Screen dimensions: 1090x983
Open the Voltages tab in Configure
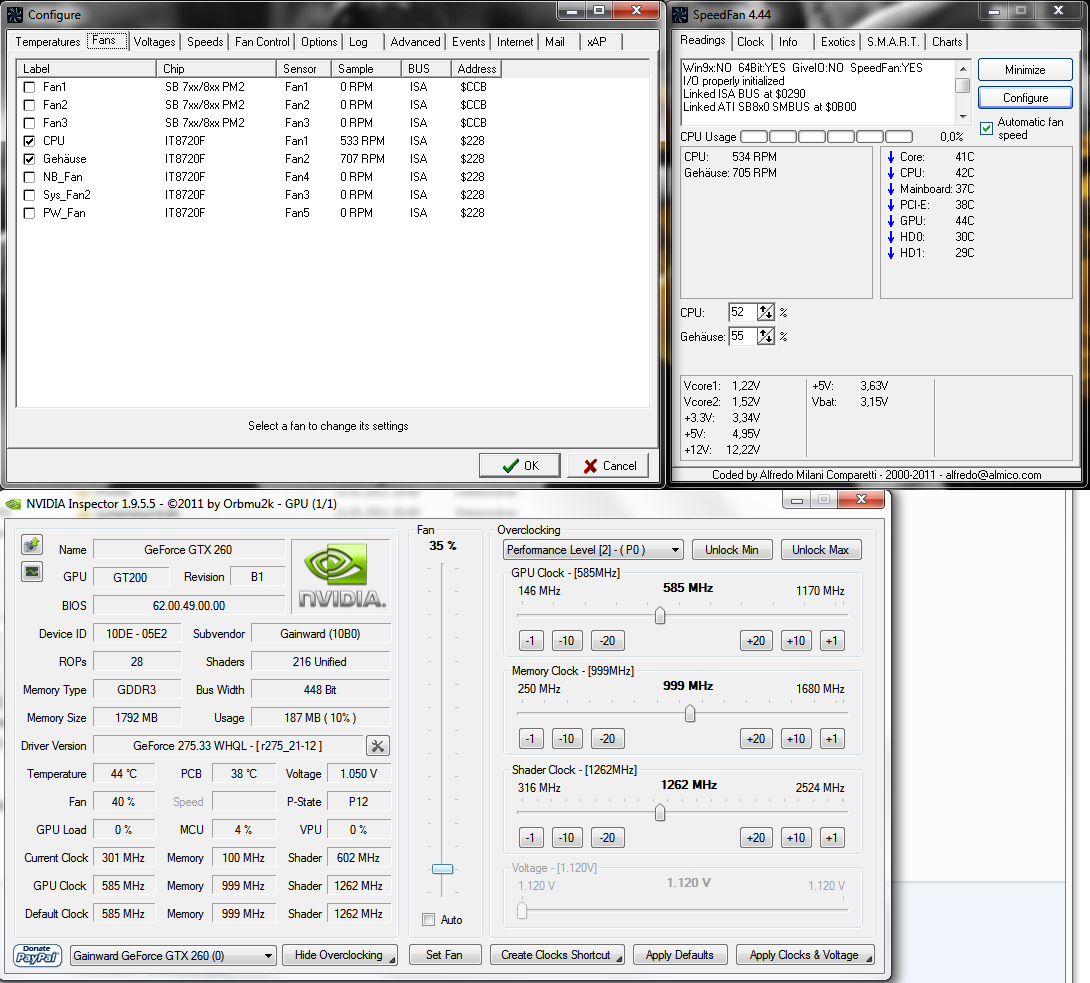coord(154,42)
